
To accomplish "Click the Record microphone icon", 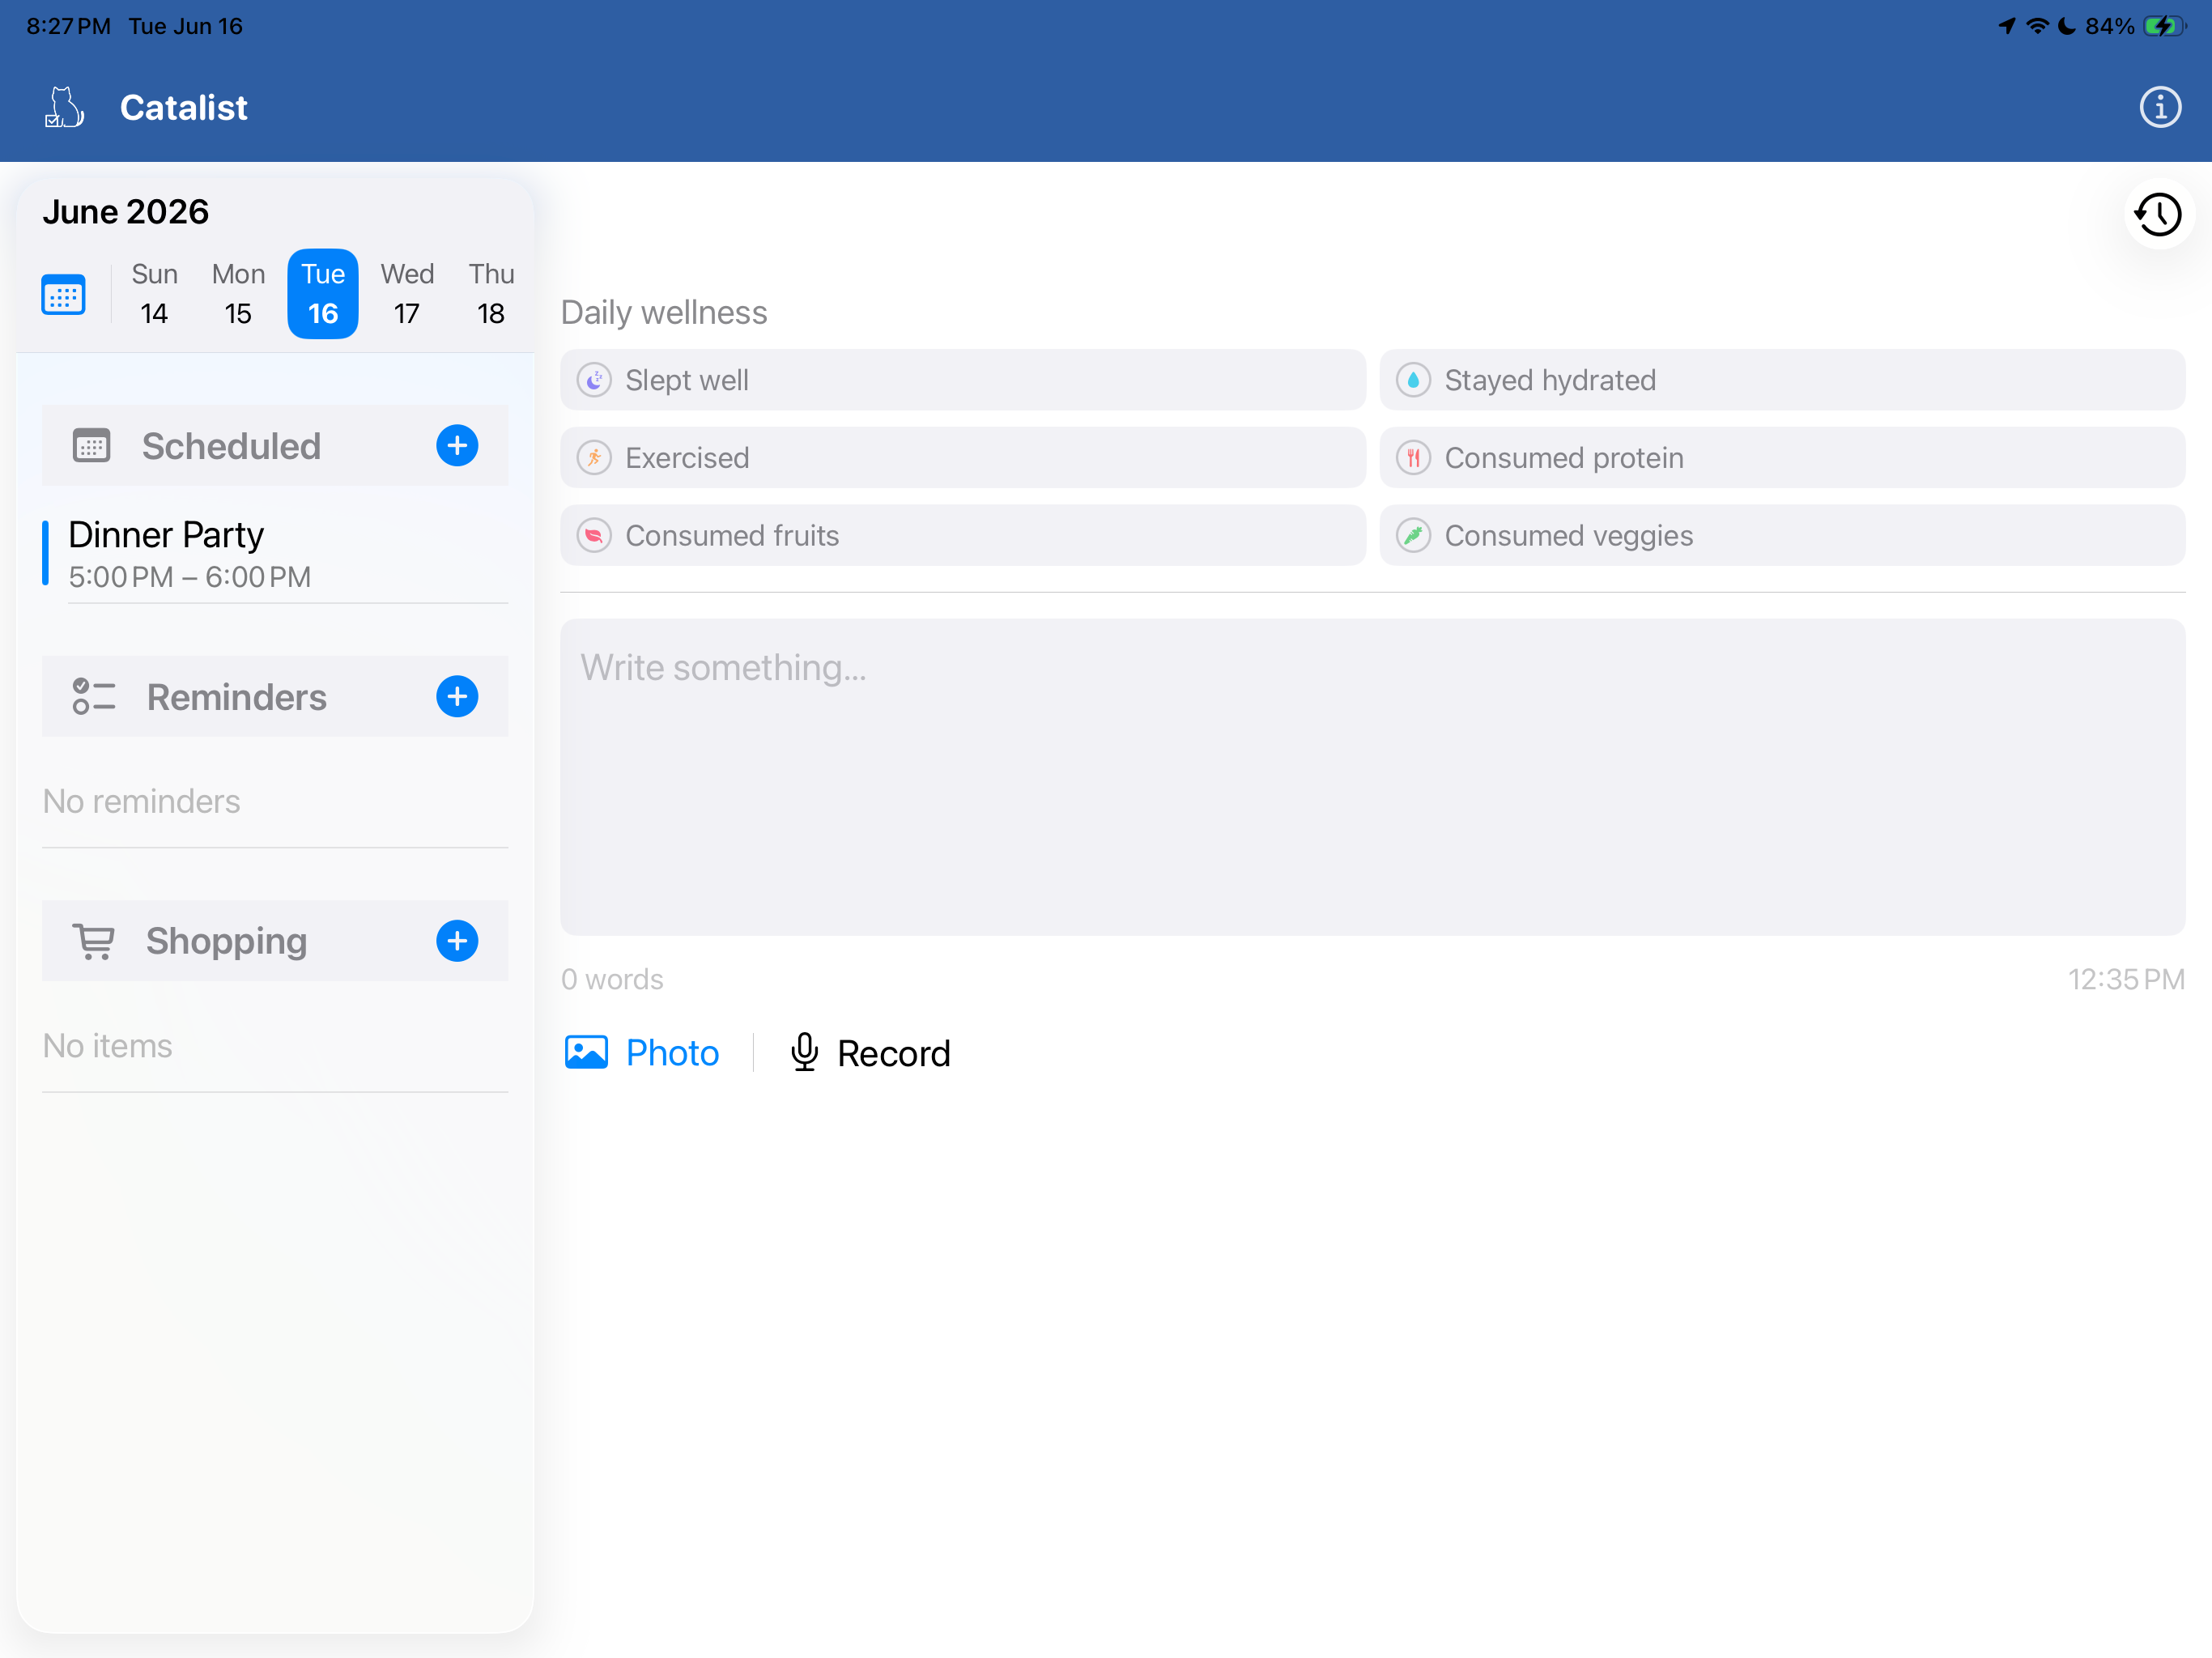I will pyautogui.click(x=805, y=1053).
